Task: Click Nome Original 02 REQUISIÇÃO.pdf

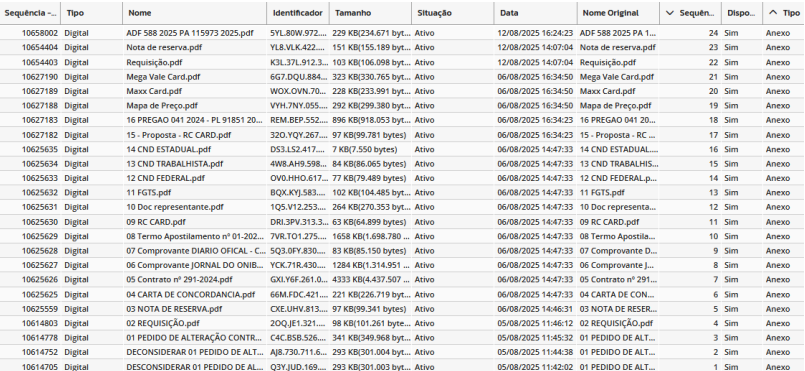Action: coord(617,323)
